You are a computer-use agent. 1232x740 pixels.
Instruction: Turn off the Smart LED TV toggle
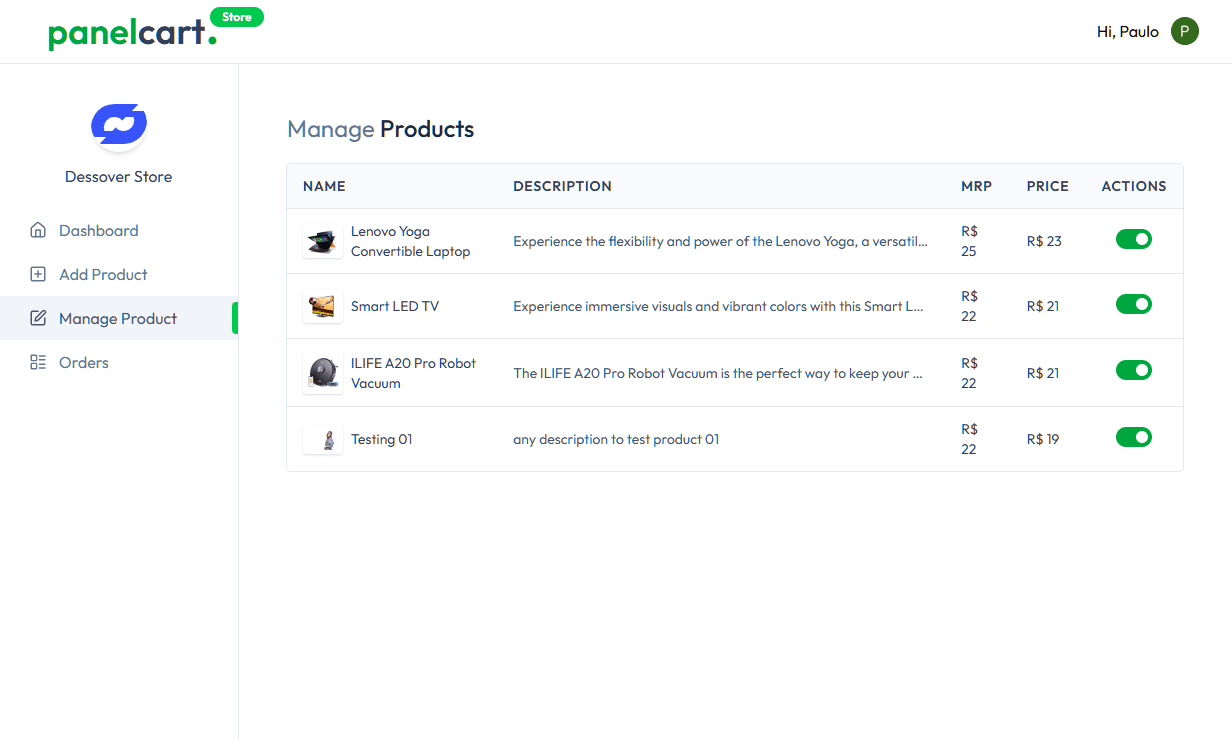pyautogui.click(x=1134, y=304)
